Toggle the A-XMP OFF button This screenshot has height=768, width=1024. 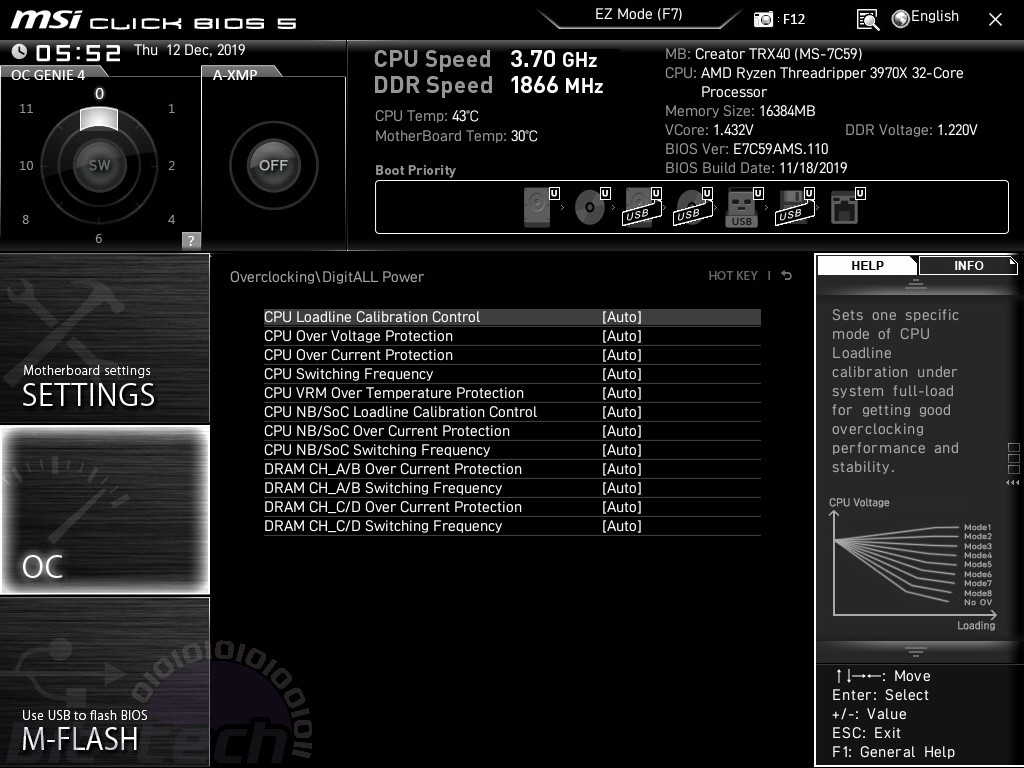(x=274, y=165)
